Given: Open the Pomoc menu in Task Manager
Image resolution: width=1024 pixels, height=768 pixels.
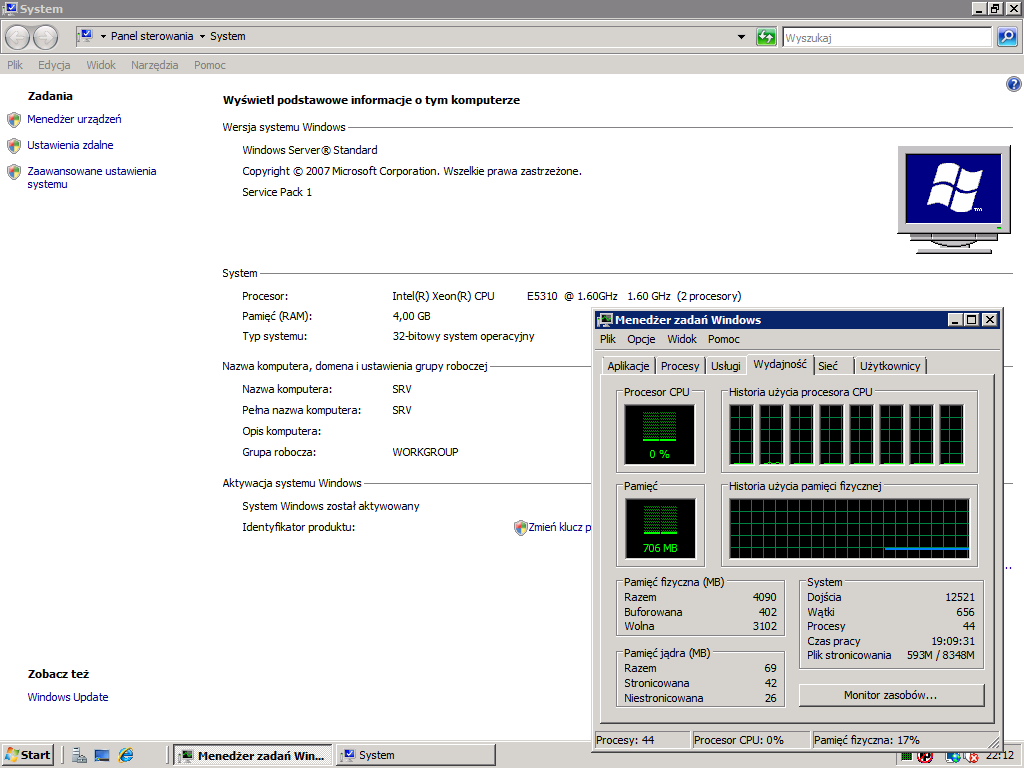Looking at the screenshot, I should click(724, 340).
